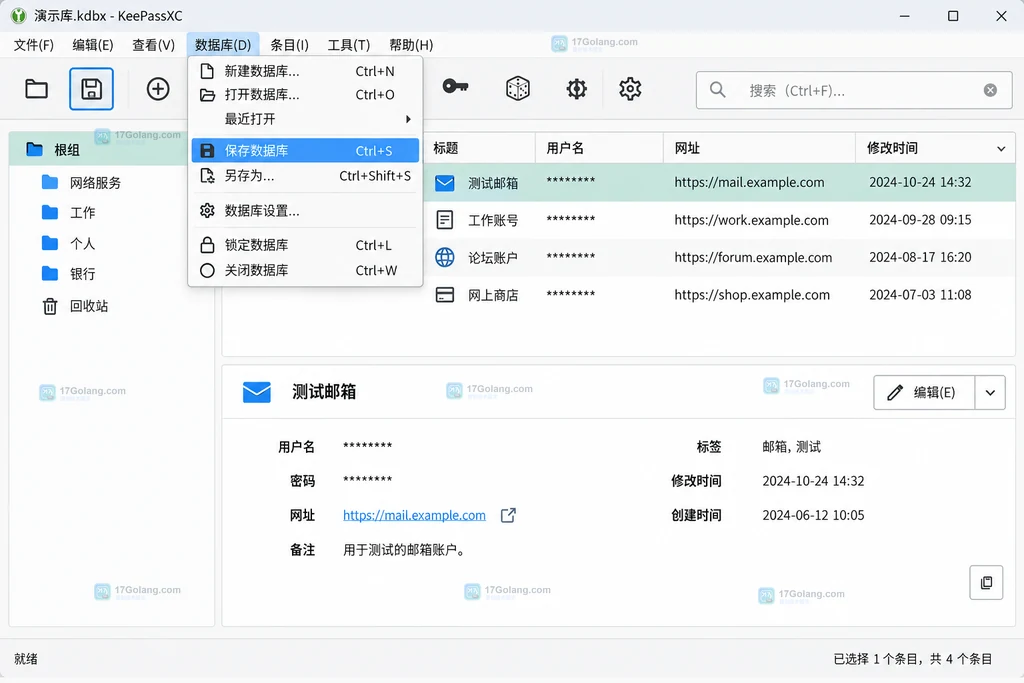Click the envelope icon of 测试邮箱 row

pos(445,183)
